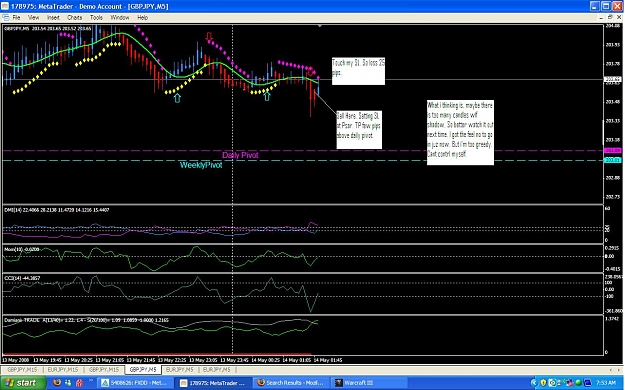Click the 14 May 01:45 time axis label

pos(328,360)
